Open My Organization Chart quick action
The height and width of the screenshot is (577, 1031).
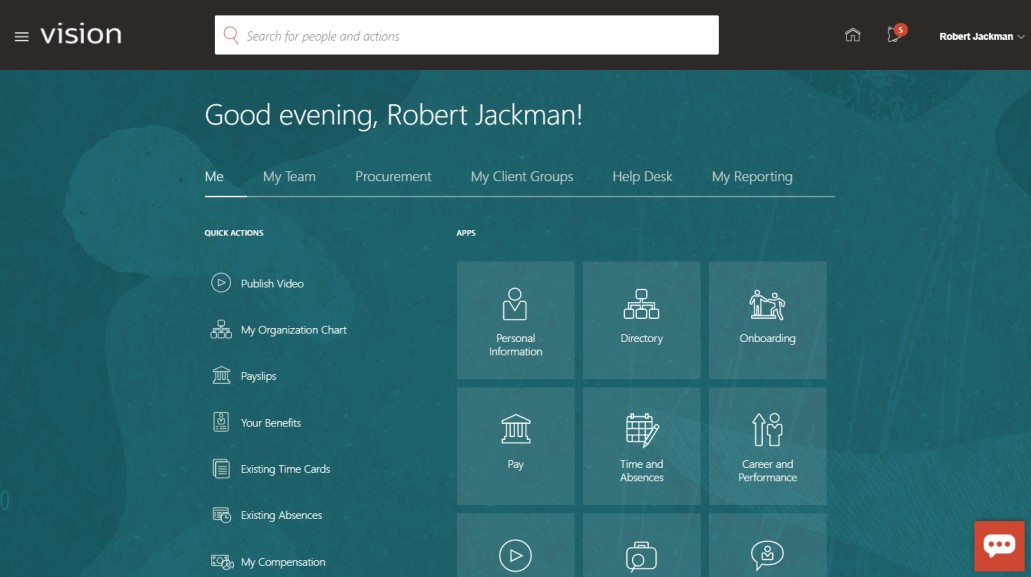pyautogui.click(x=293, y=330)
